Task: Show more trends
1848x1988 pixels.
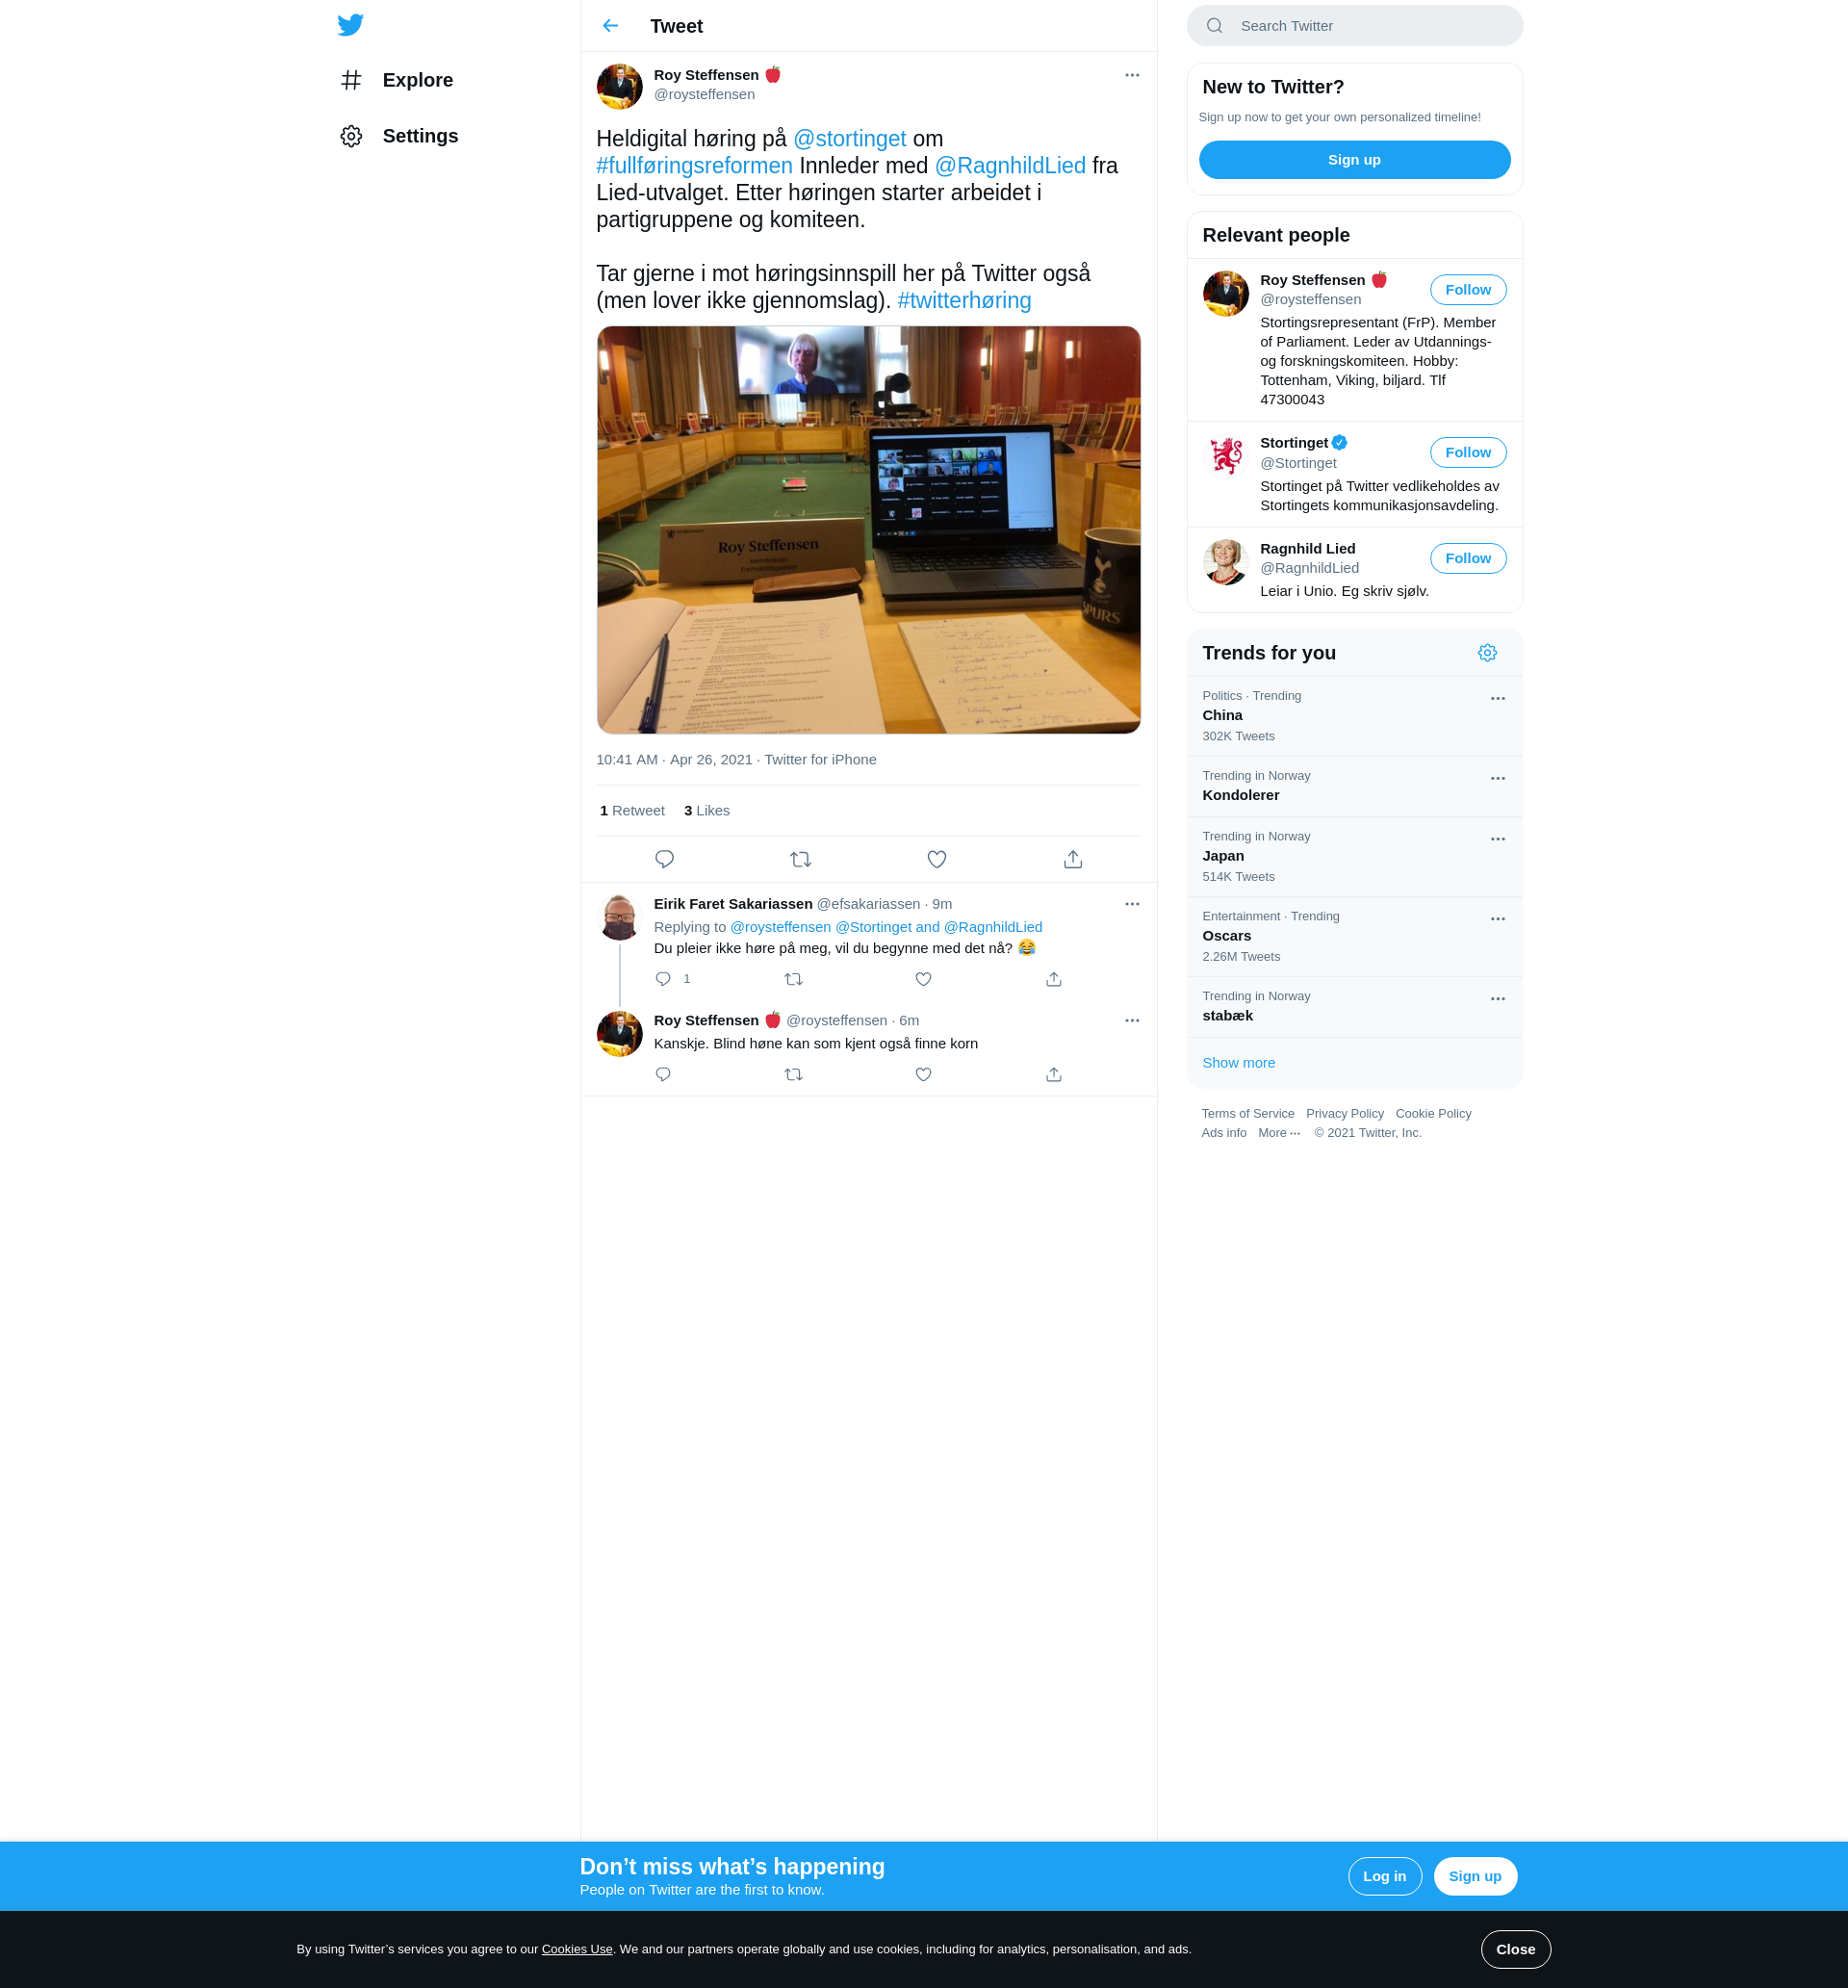Action: point(1238,1062)
